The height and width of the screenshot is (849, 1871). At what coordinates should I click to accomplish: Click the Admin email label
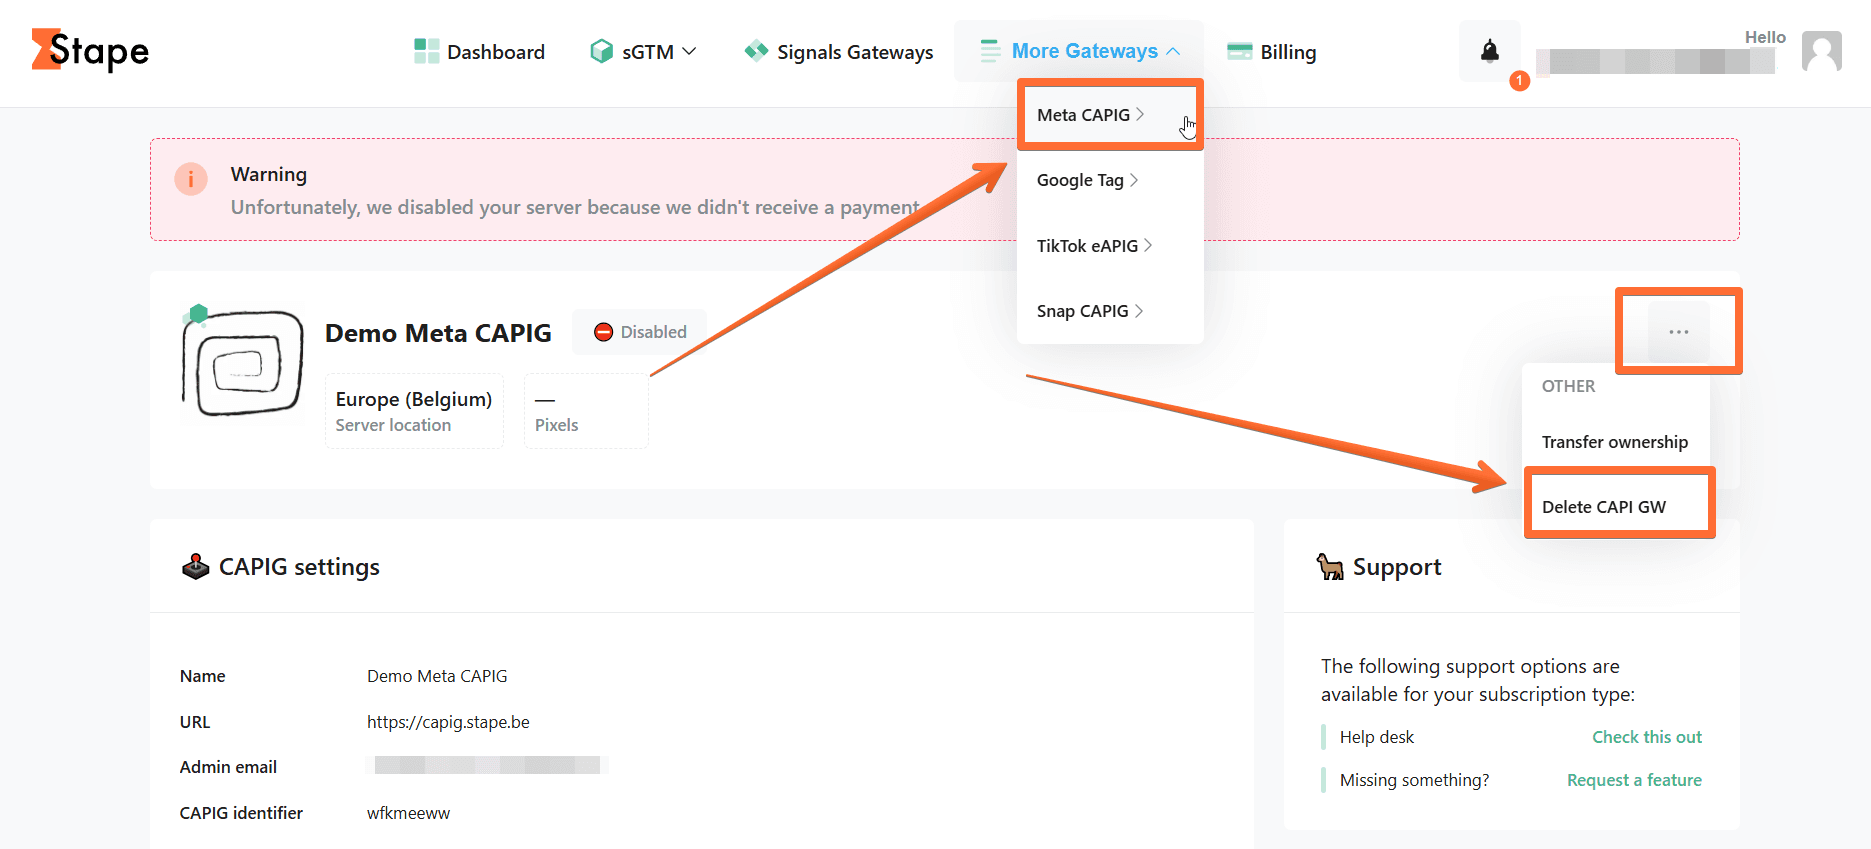pos(228,767)
